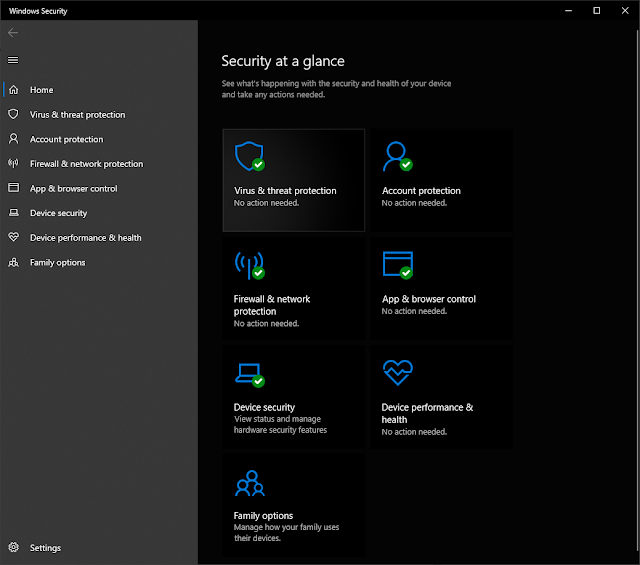Click the Firewall & network protection tile title
The width and height of the screenshot is (640, 565).
pos(272,305)
